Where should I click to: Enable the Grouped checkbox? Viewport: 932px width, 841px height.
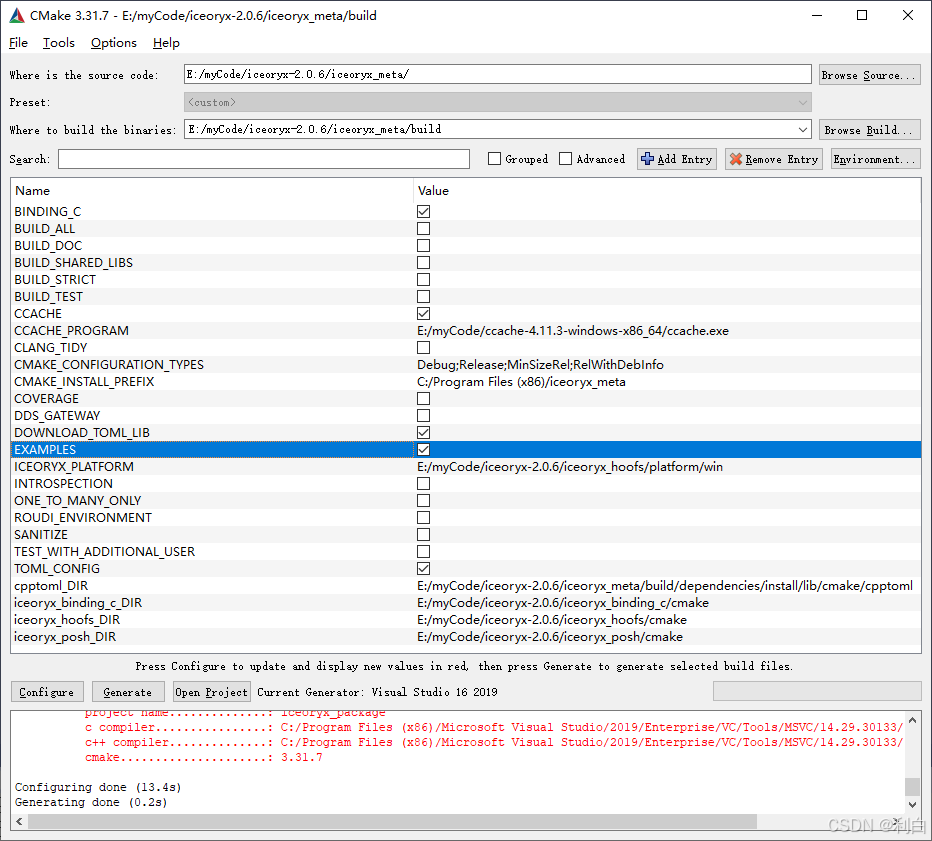494,159
